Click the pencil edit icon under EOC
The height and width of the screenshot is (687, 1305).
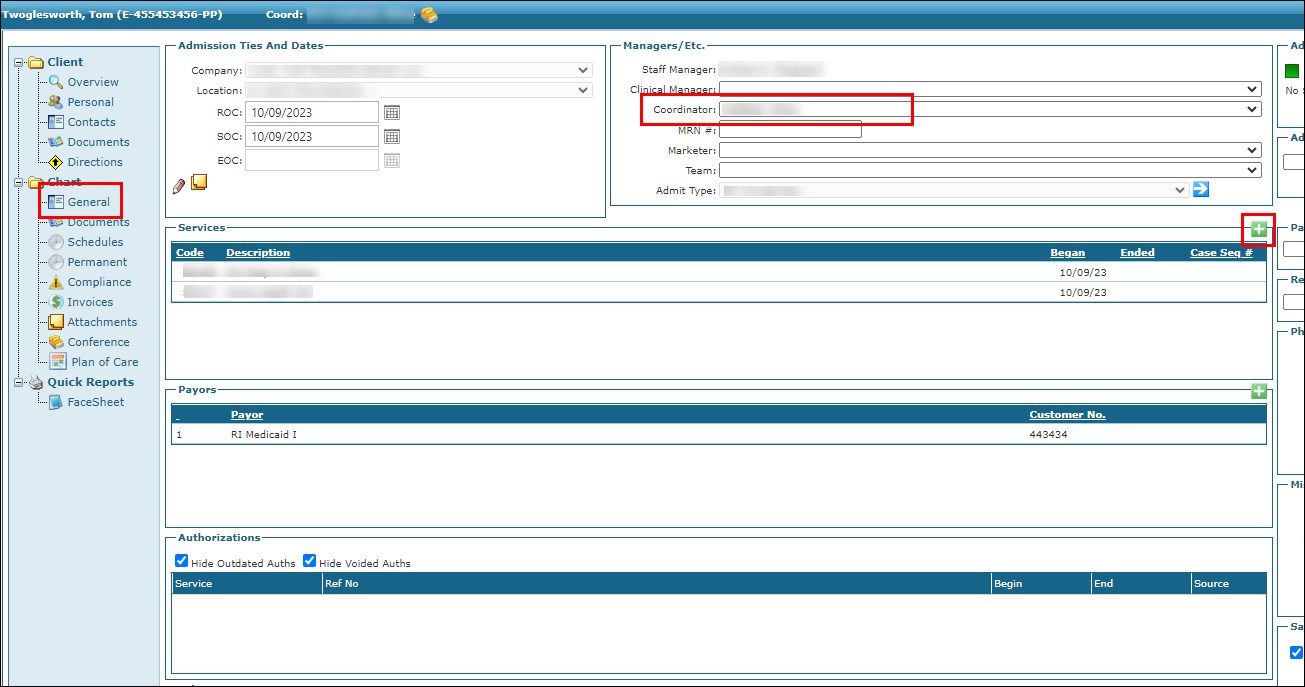tap(179, 185)
